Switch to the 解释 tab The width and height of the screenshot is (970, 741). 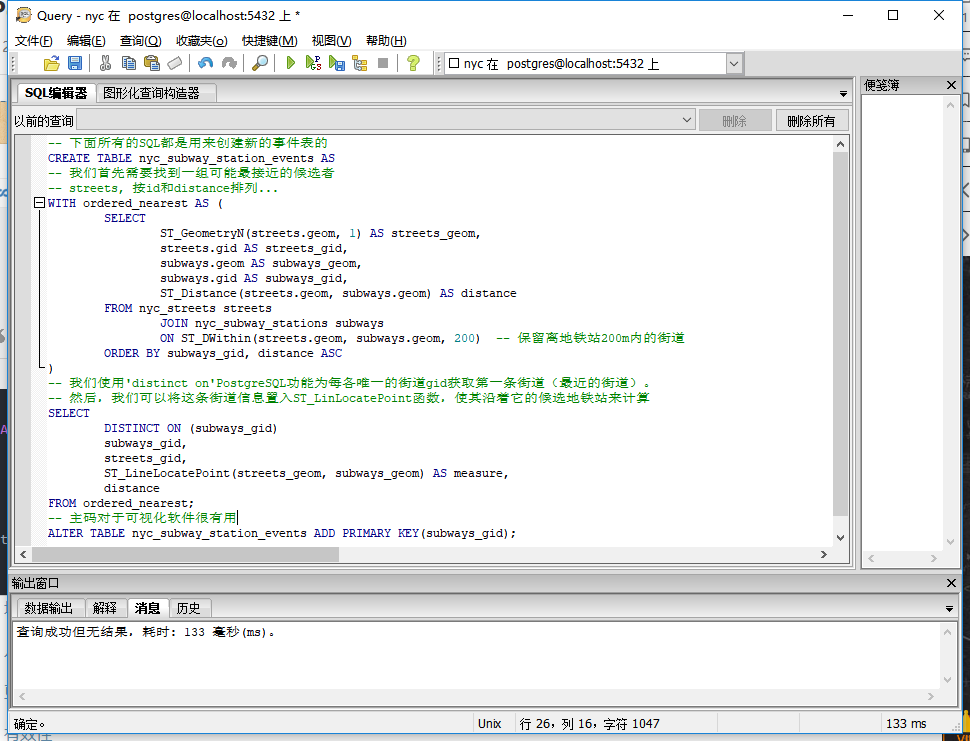105,608
